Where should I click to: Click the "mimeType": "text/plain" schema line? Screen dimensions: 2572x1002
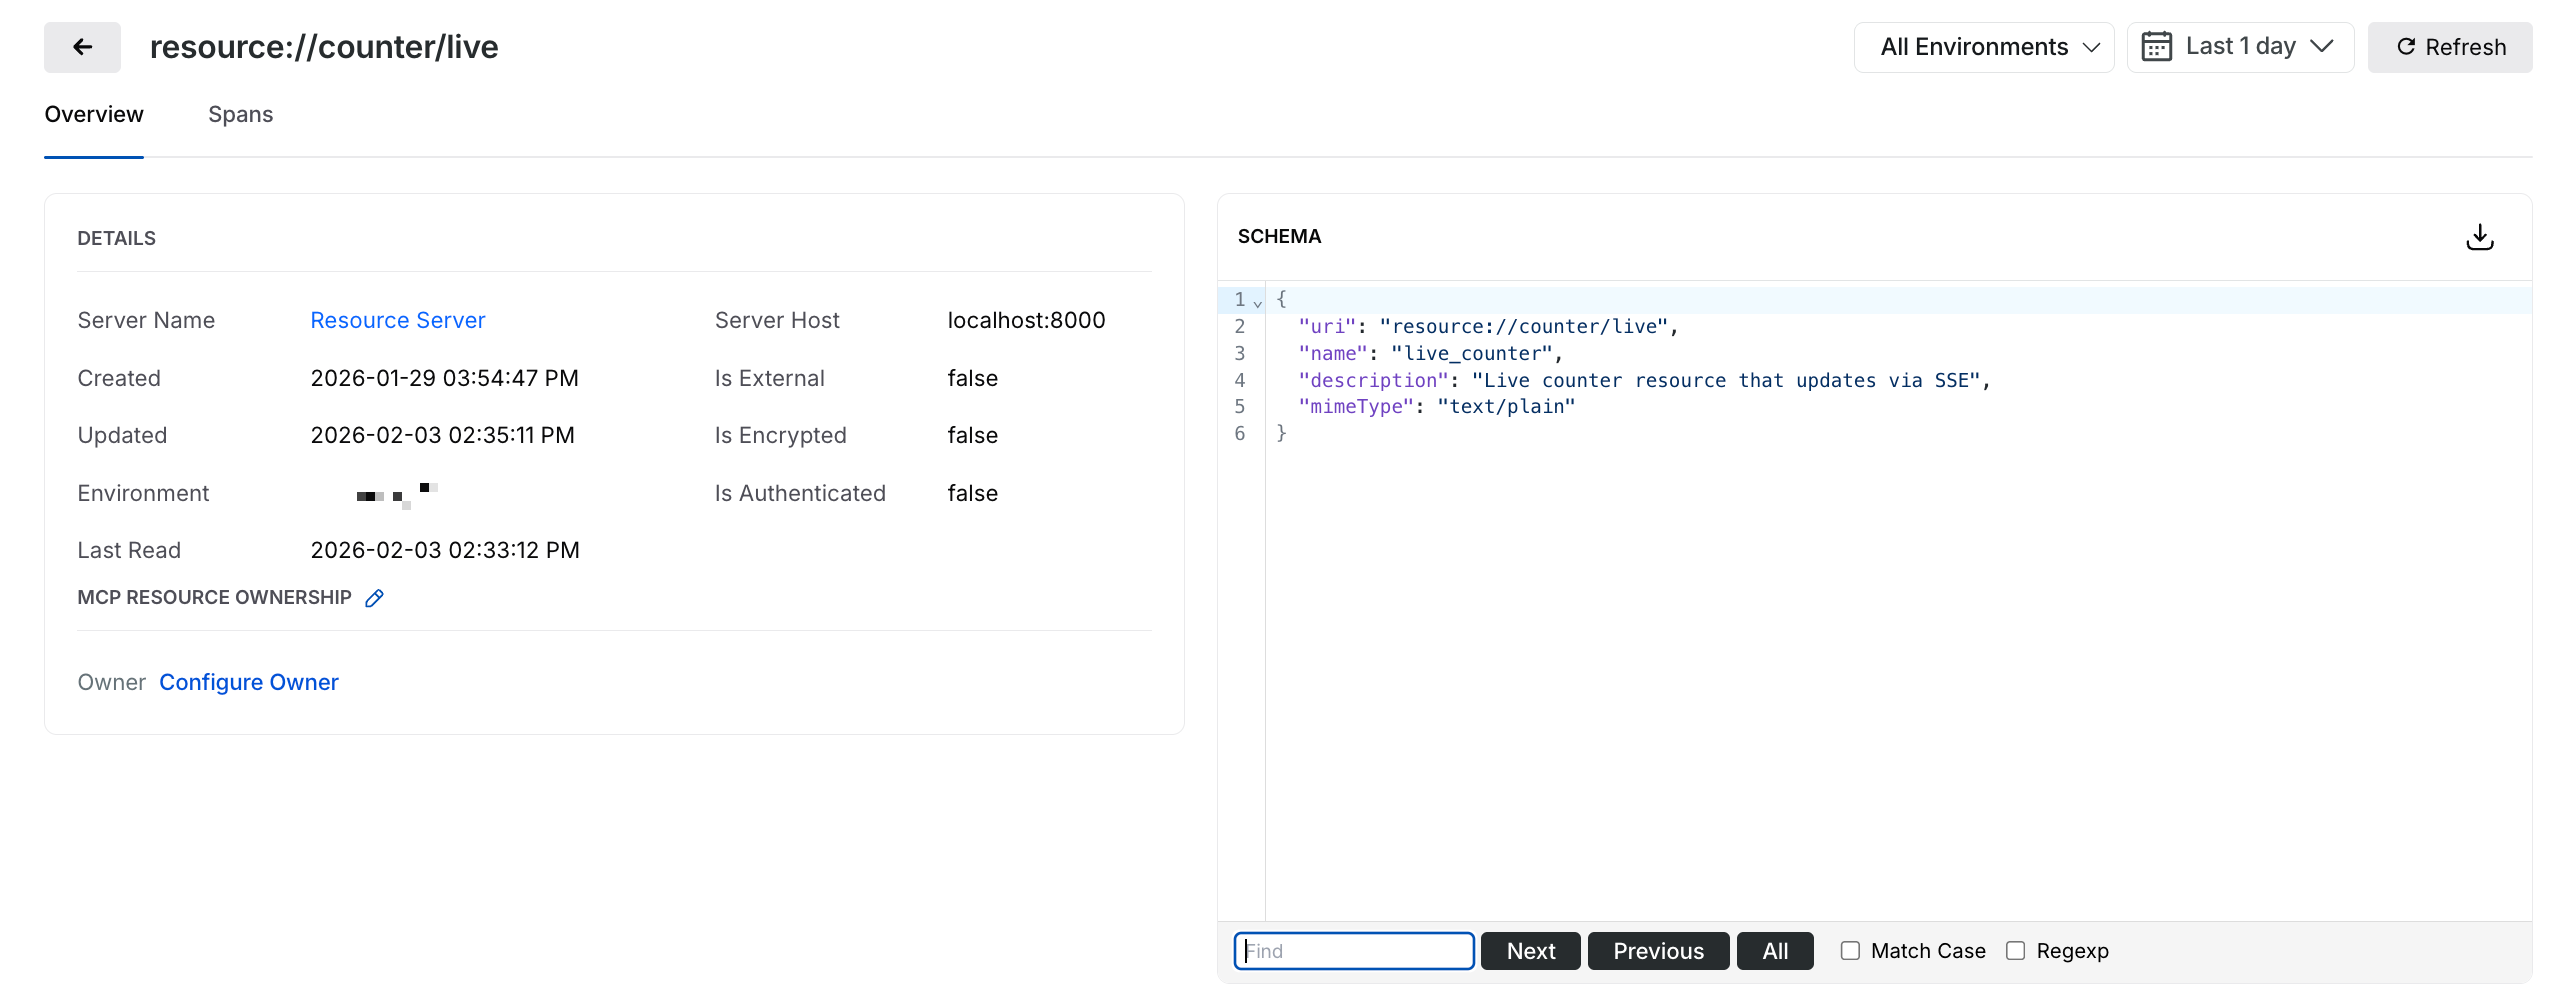[x=1436, y=407]
